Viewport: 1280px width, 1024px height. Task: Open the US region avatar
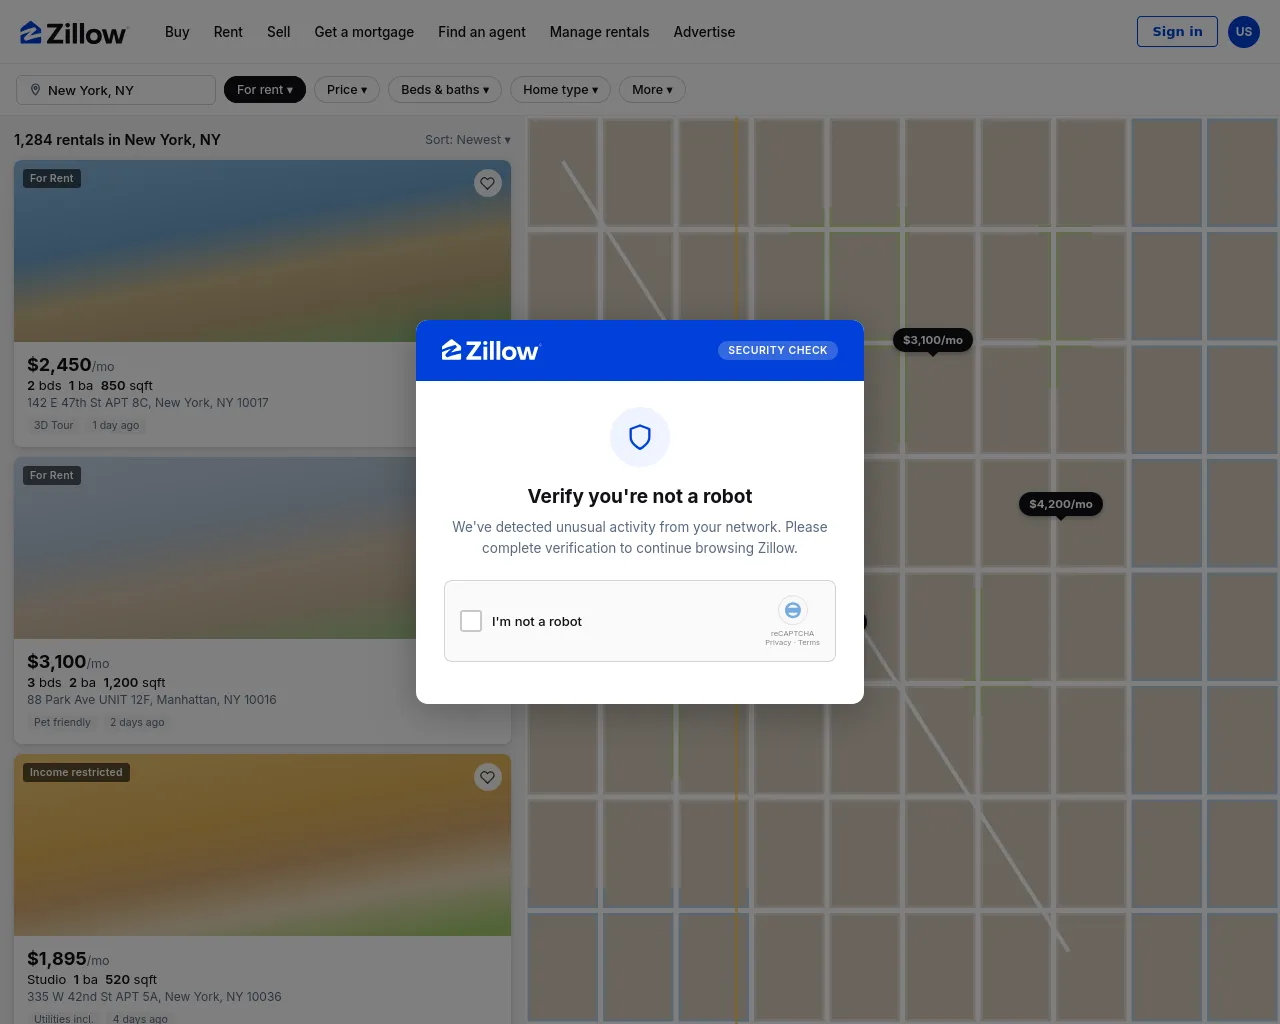1244,31
